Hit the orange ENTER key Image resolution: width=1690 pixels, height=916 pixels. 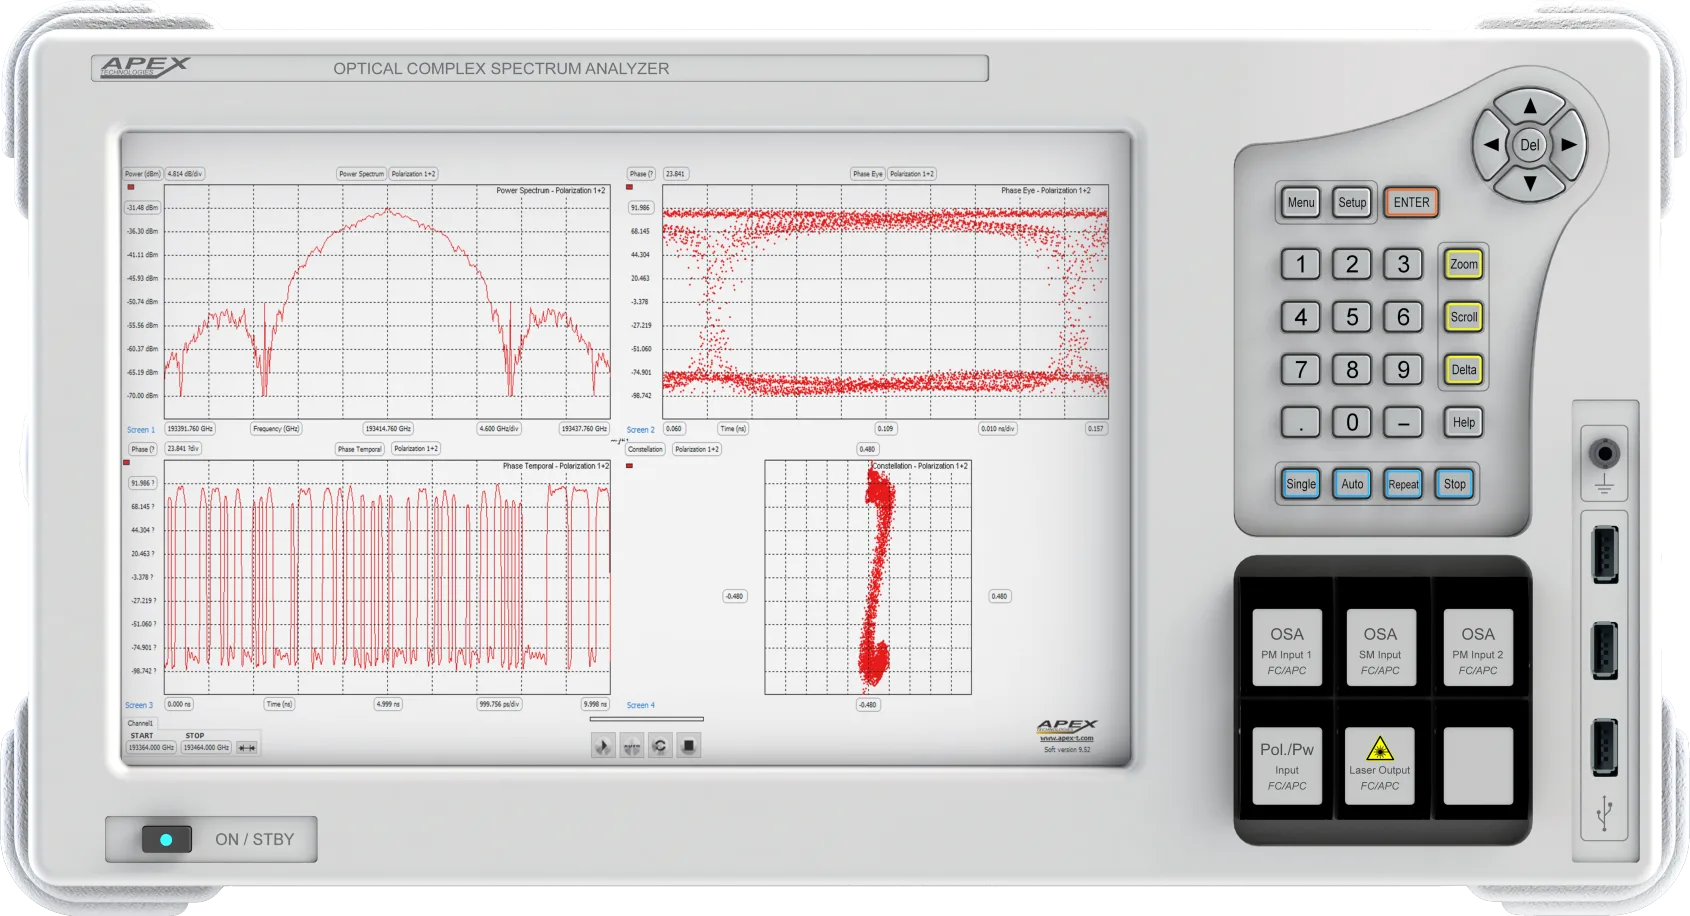1411,203
